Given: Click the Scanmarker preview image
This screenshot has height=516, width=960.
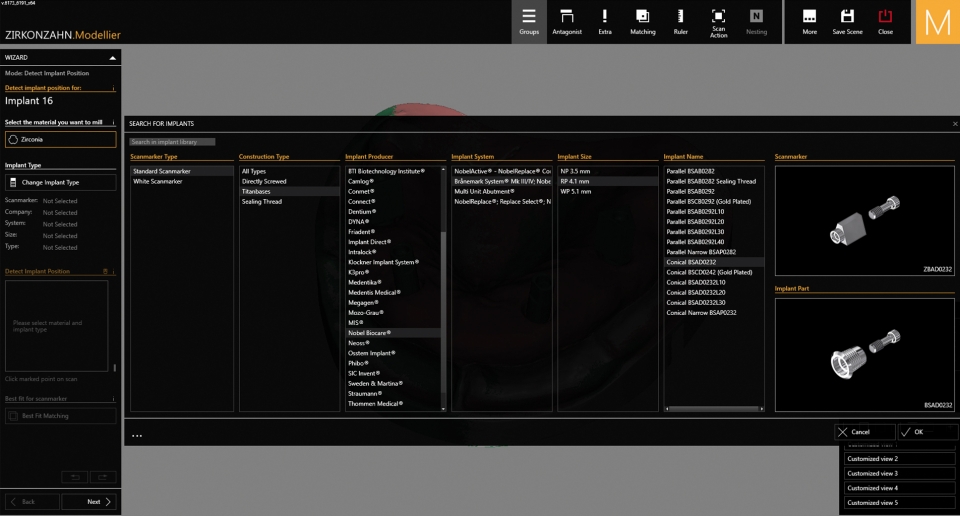Looking at the screenshot, I should (864, 220).
